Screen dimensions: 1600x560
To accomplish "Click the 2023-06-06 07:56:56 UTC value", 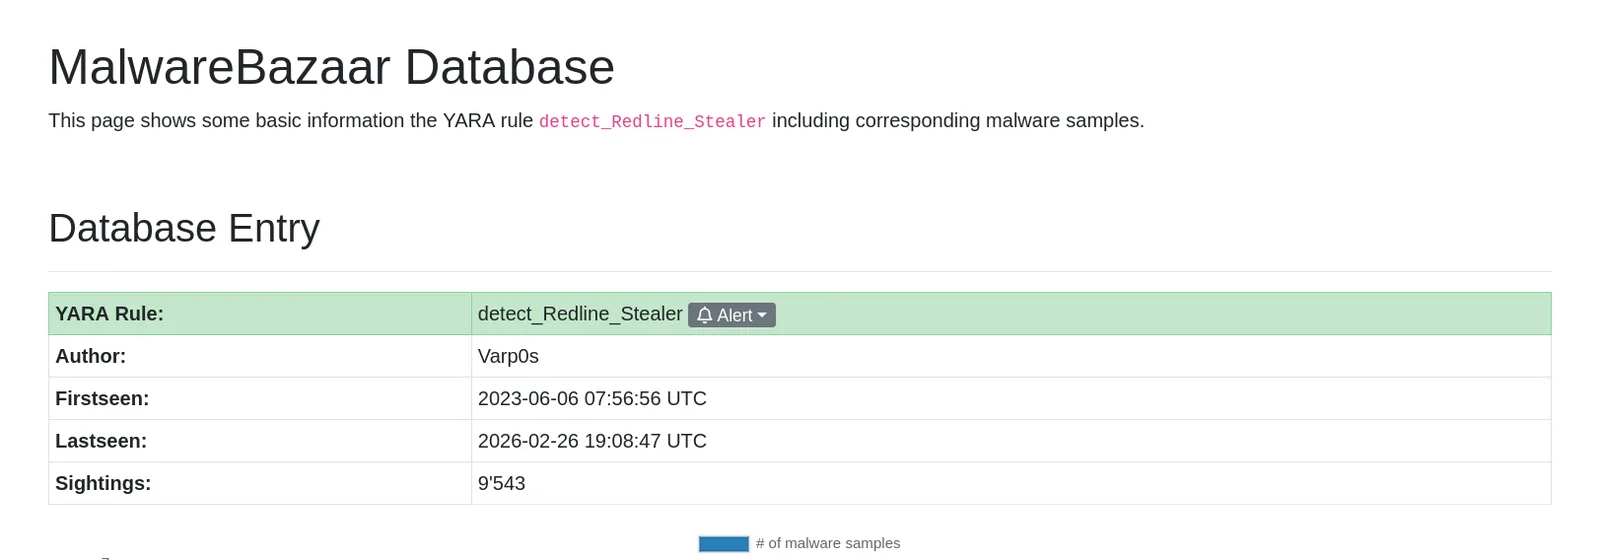I will click(x=592, y=398).
